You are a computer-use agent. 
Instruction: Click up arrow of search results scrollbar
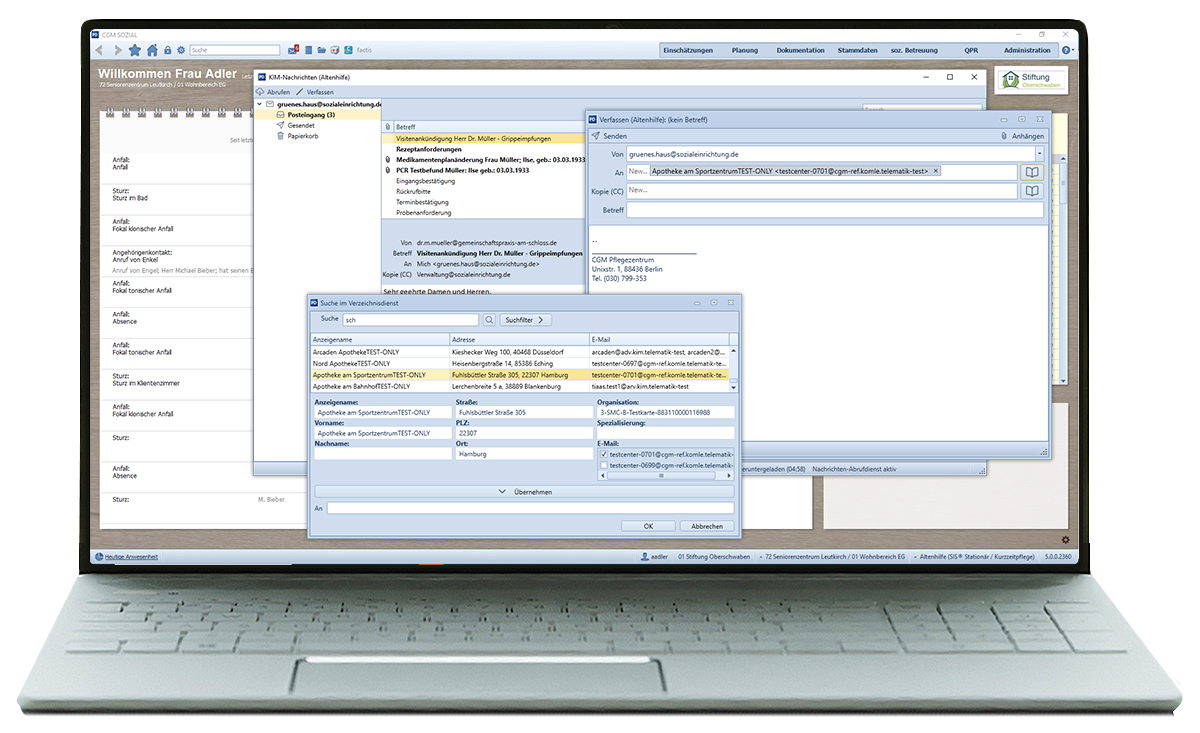click(735, 351)
